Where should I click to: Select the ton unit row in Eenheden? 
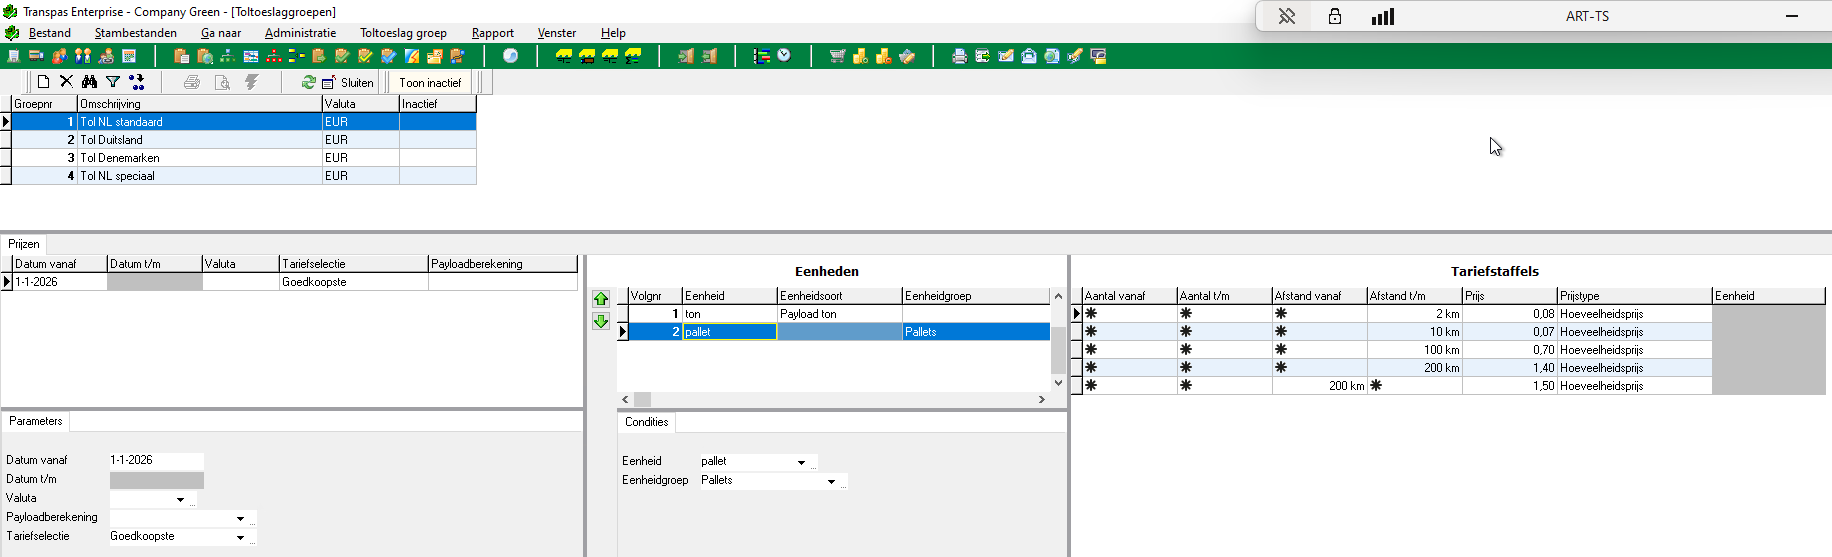(x=840, y=314)
